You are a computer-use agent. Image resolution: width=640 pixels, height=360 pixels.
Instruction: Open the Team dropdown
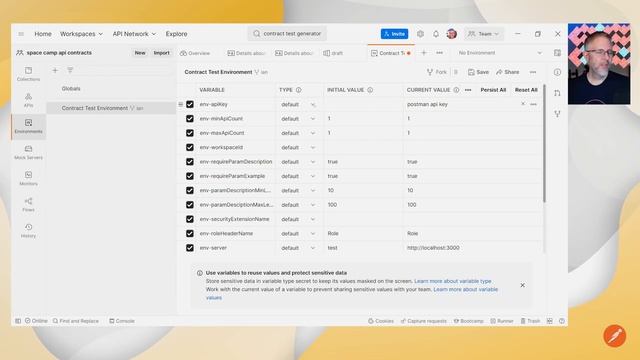coord(484,34)
